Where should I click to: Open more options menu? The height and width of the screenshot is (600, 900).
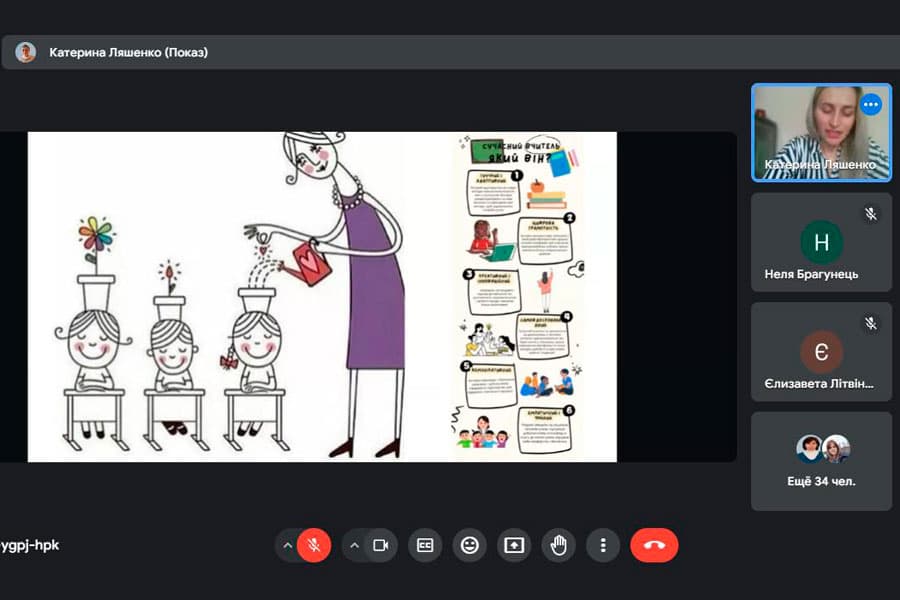pos(603,545)
